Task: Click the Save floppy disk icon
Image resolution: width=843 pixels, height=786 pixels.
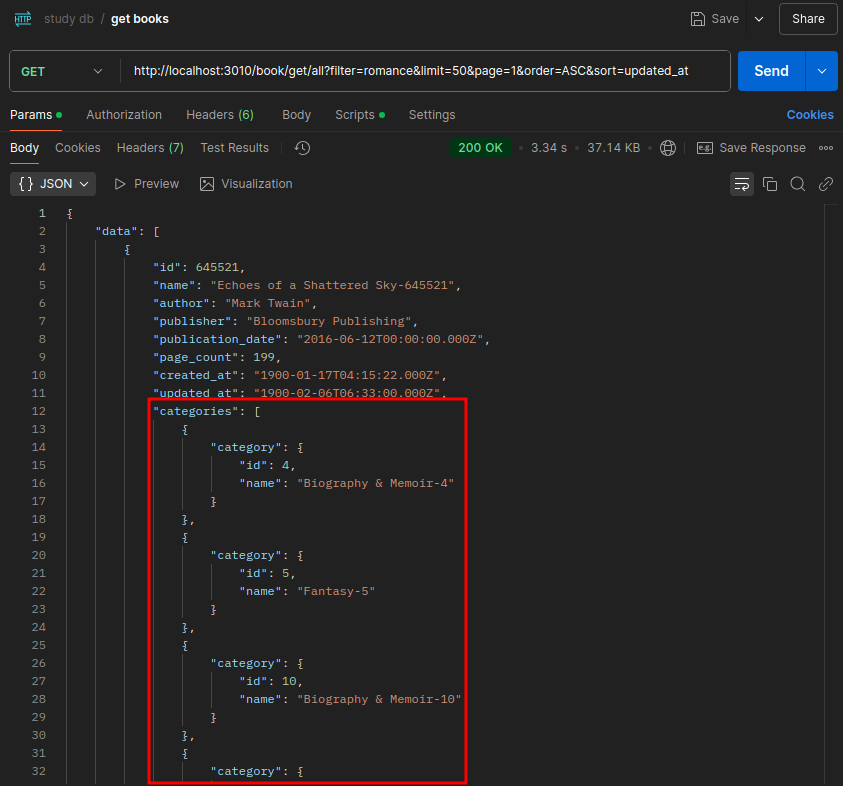Action: [x=697, y=19]
